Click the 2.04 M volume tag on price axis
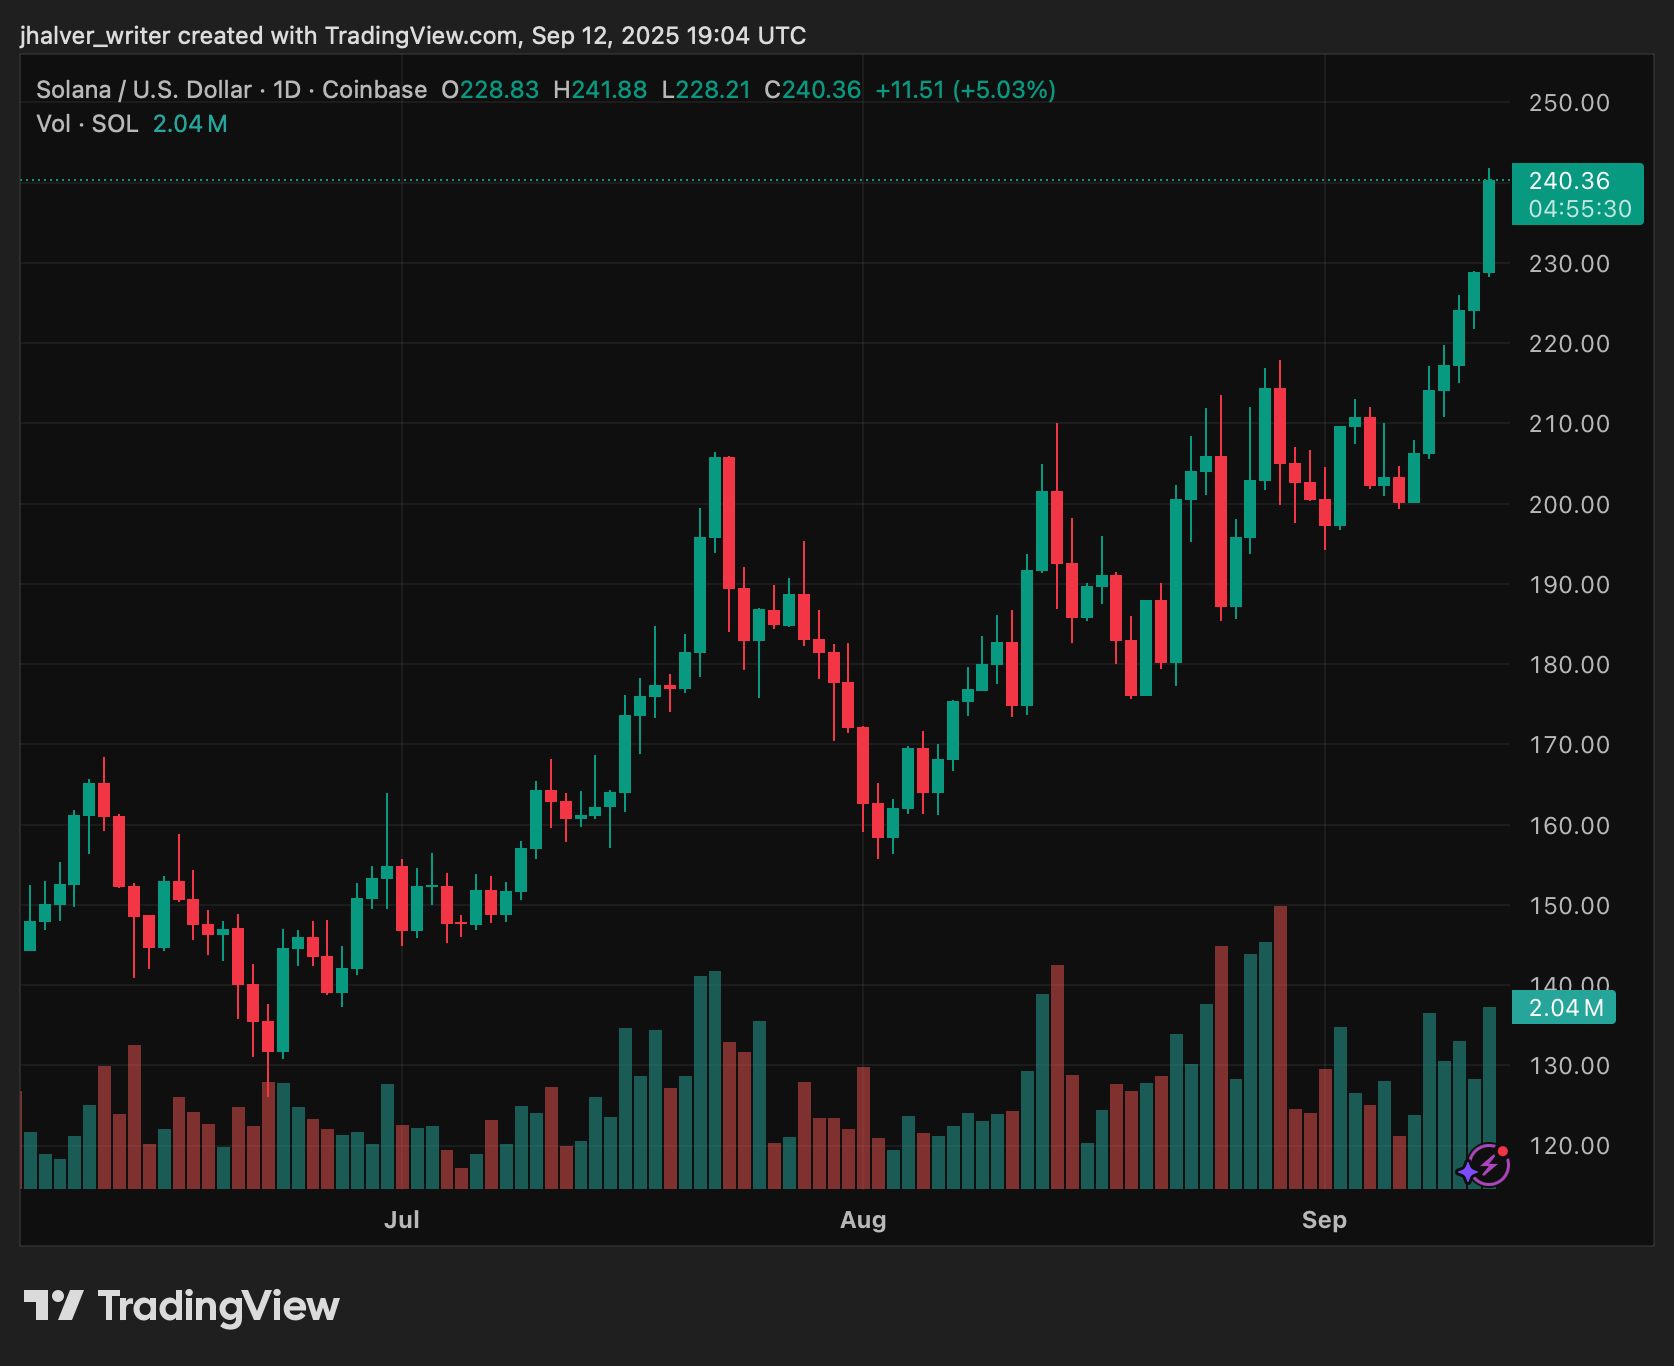This screenshot has height=1366, width=1674. pyautogui.click(x=1565, y=1008)
